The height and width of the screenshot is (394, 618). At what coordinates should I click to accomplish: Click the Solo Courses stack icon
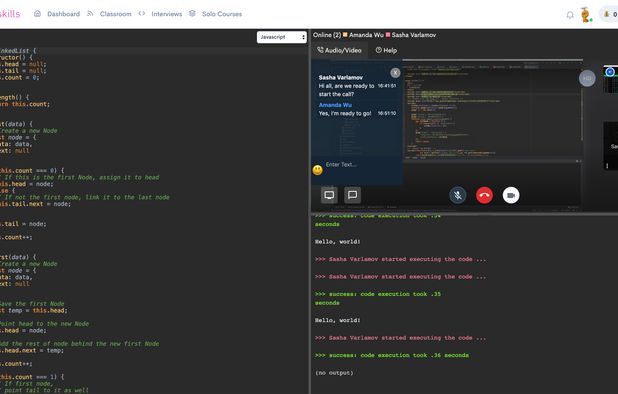click(x=192, y=13)
